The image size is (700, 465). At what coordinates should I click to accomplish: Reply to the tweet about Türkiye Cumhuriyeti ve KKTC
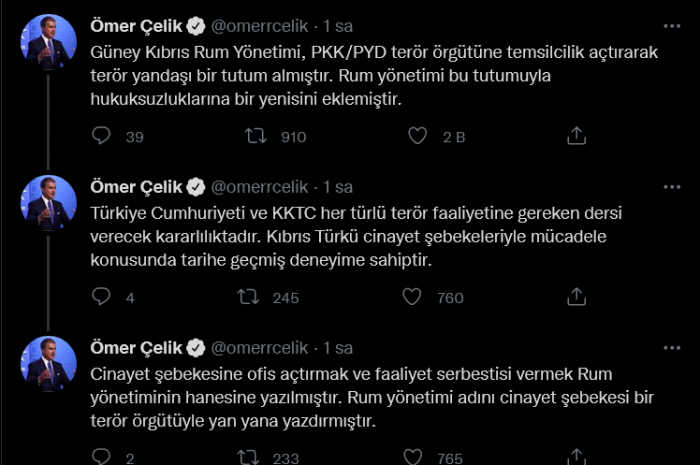(101, 296)
